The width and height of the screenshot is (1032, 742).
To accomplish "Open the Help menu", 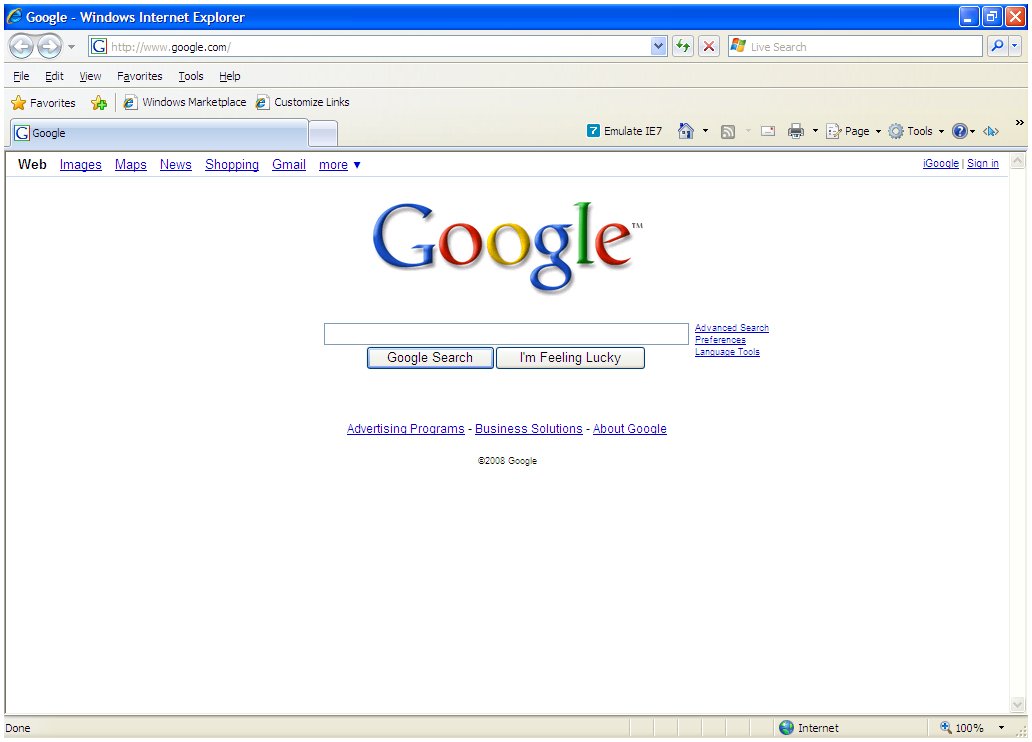I will 230,76.
